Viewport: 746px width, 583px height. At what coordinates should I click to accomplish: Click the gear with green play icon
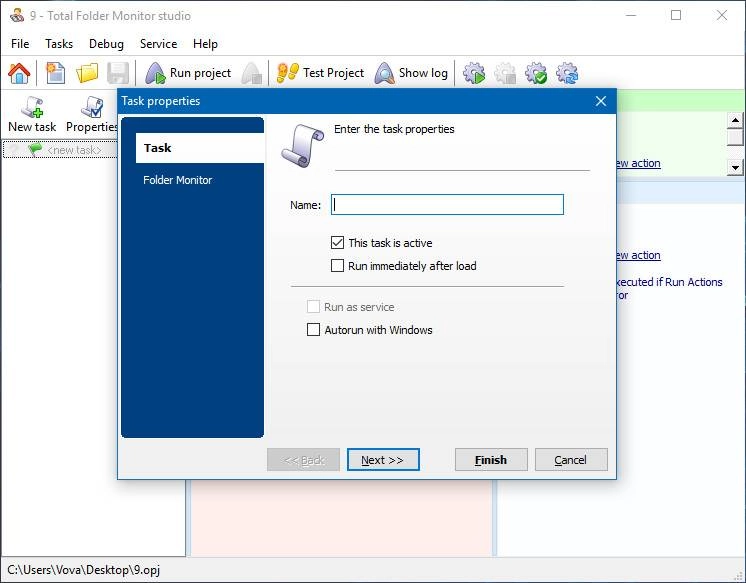point(474,73)
